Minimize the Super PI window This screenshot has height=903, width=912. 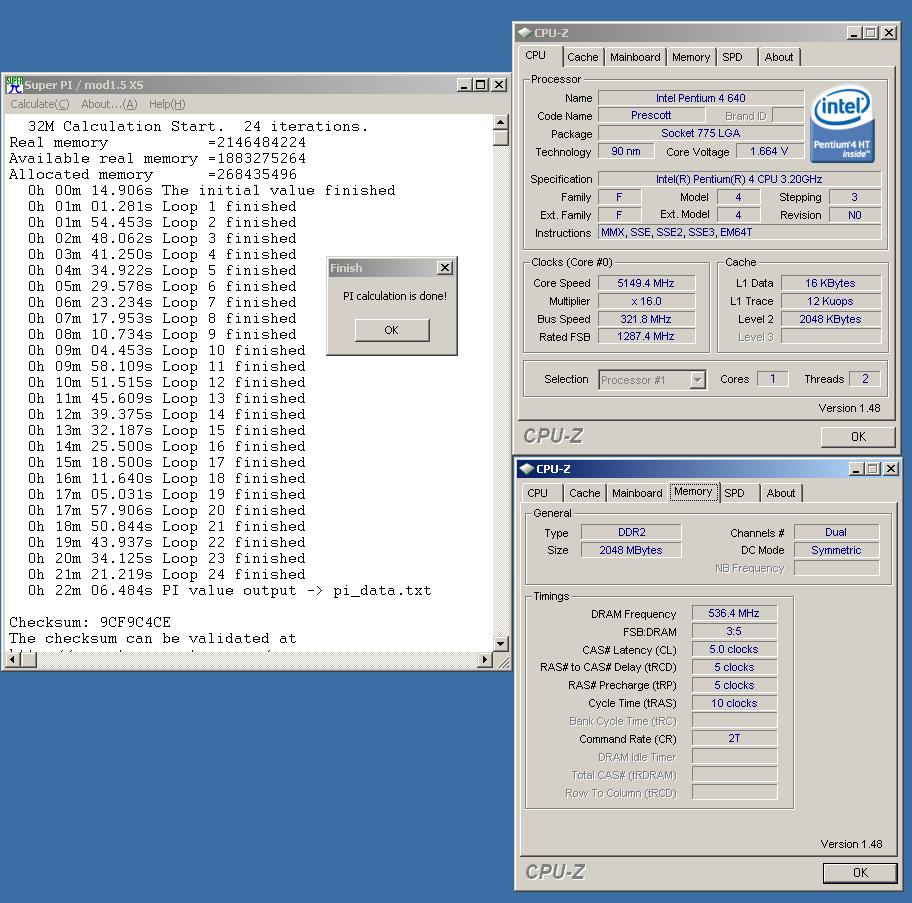click(x=464, y=85)
